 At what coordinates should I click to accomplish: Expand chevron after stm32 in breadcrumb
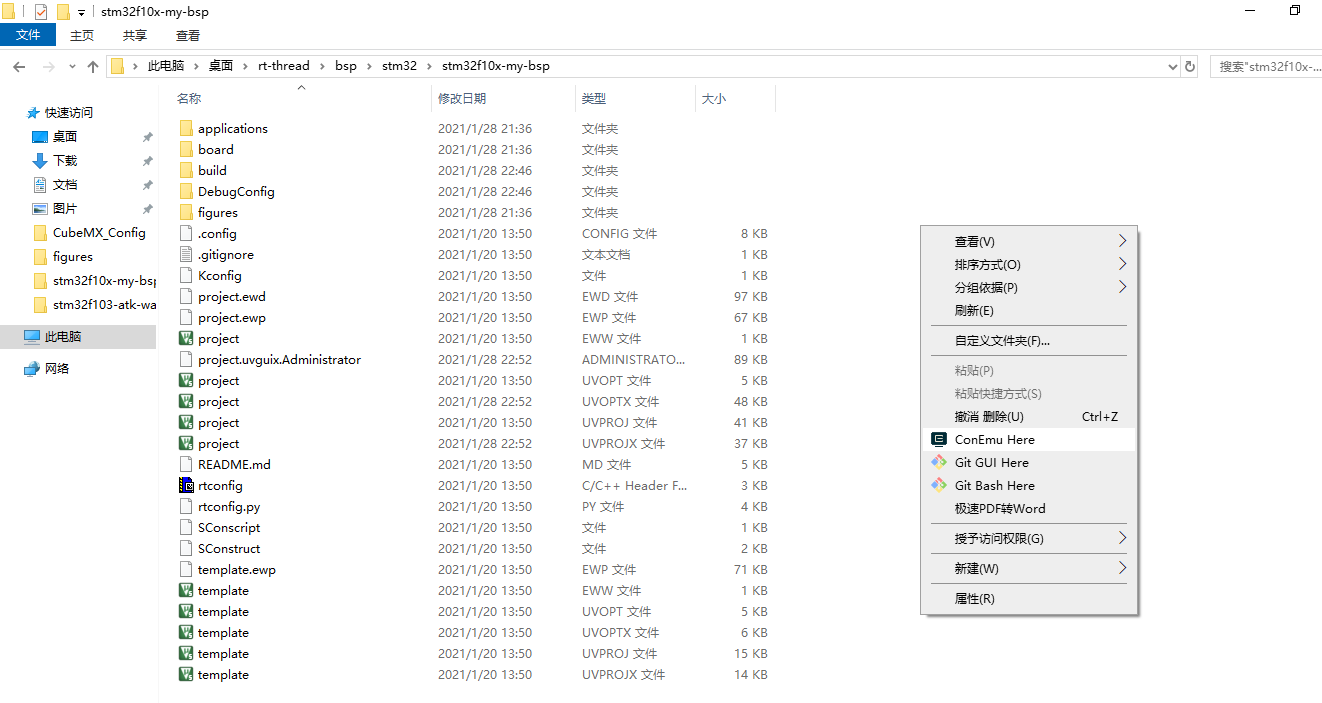pyautogui.click(x=429, y=66)
